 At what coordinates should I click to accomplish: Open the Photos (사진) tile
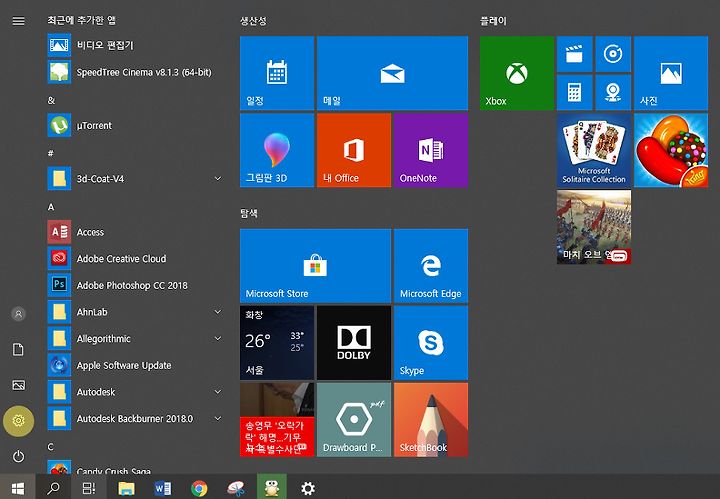[671, 73]
